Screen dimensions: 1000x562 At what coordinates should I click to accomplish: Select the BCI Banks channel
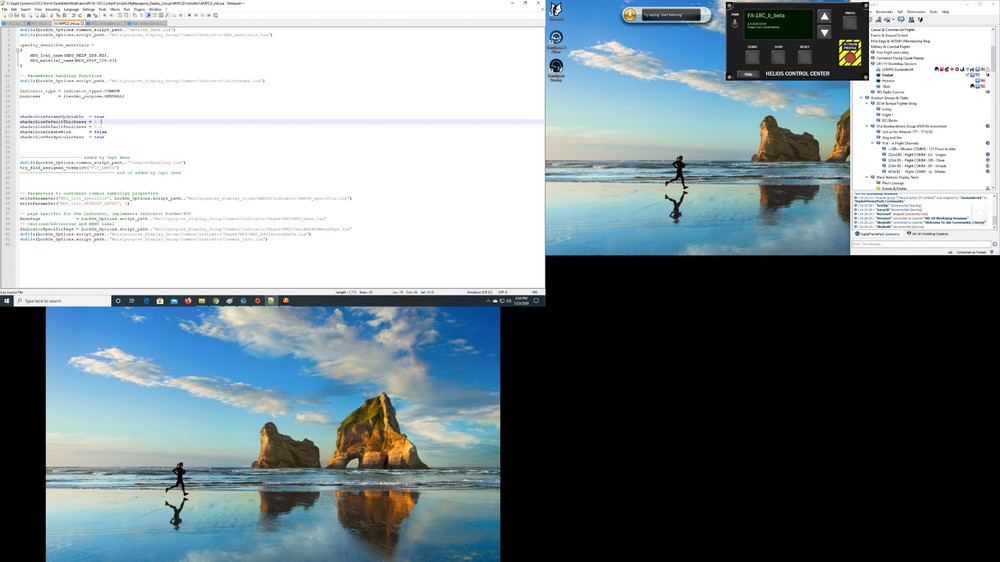[886, 121]
